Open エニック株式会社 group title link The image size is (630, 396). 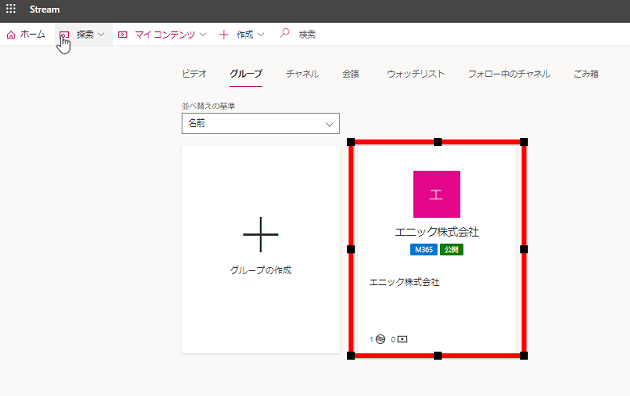click(x=437, y=232)
